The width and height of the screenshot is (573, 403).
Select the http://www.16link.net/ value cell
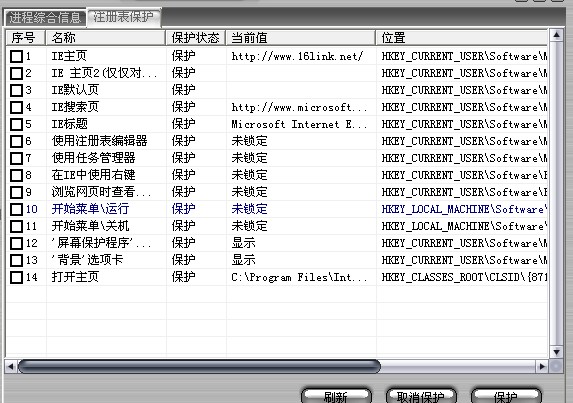[297, 56]
